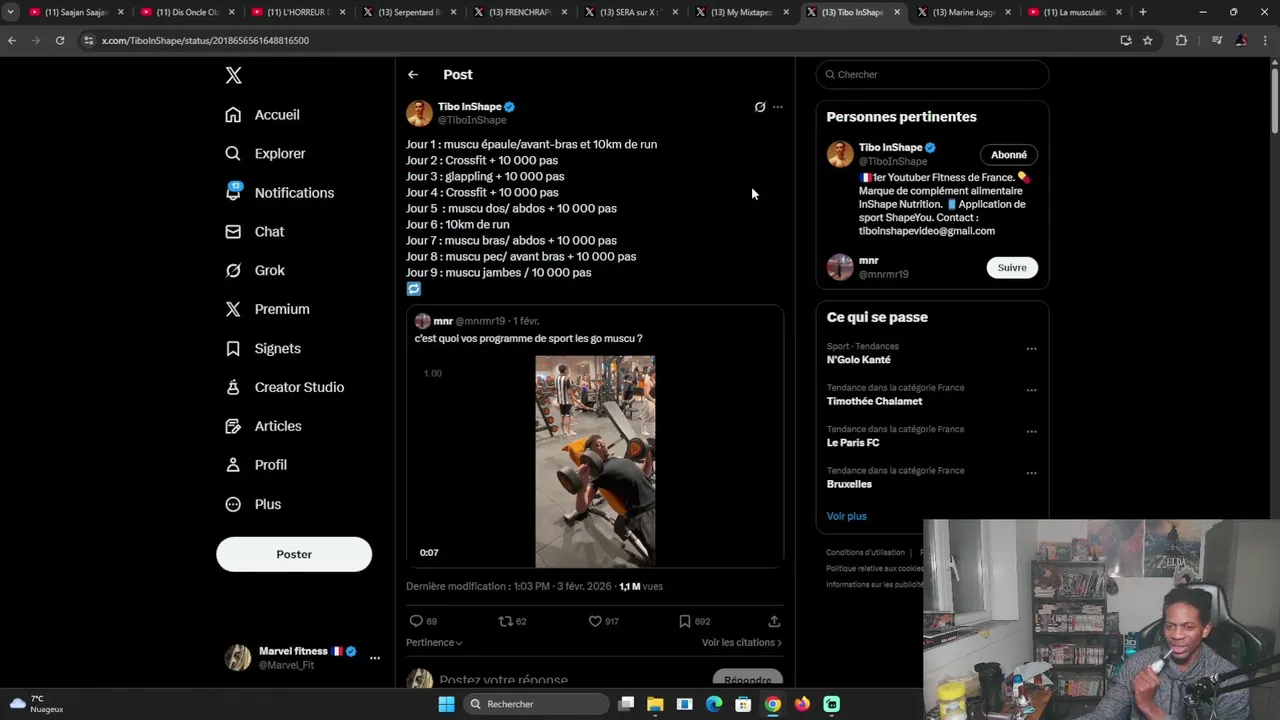Switch to Serpentard X tab

click(x=409, y=12)
